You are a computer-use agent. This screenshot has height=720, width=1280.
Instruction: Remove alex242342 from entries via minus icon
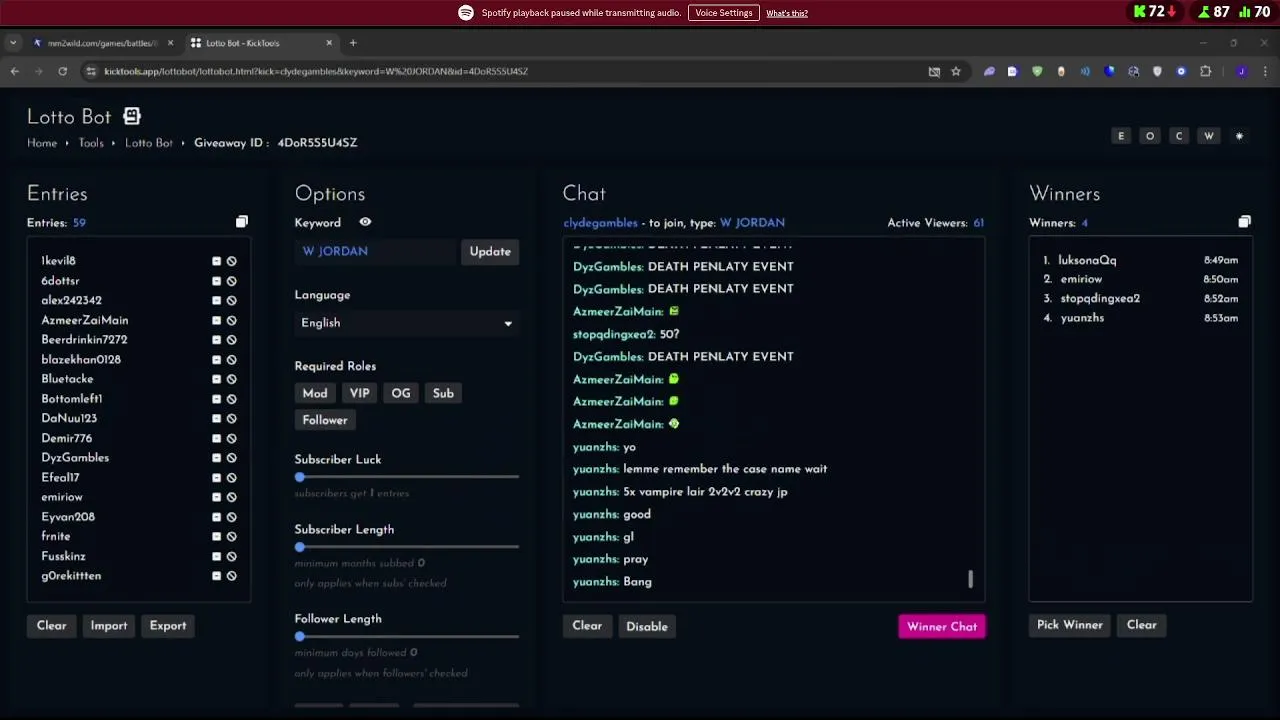pos(216,301)
